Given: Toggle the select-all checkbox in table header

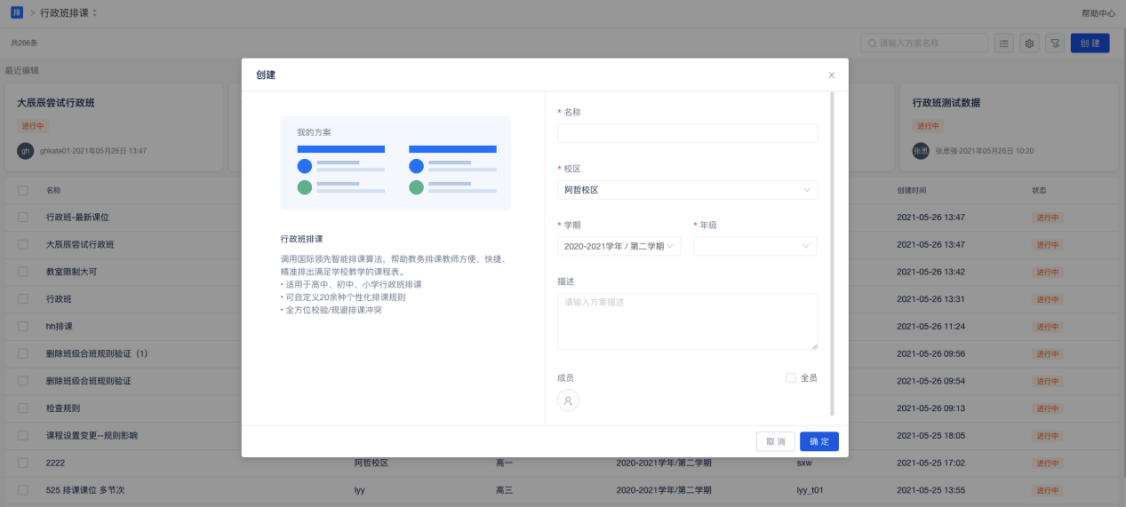Looking at the screenshot, I should 23,190.
